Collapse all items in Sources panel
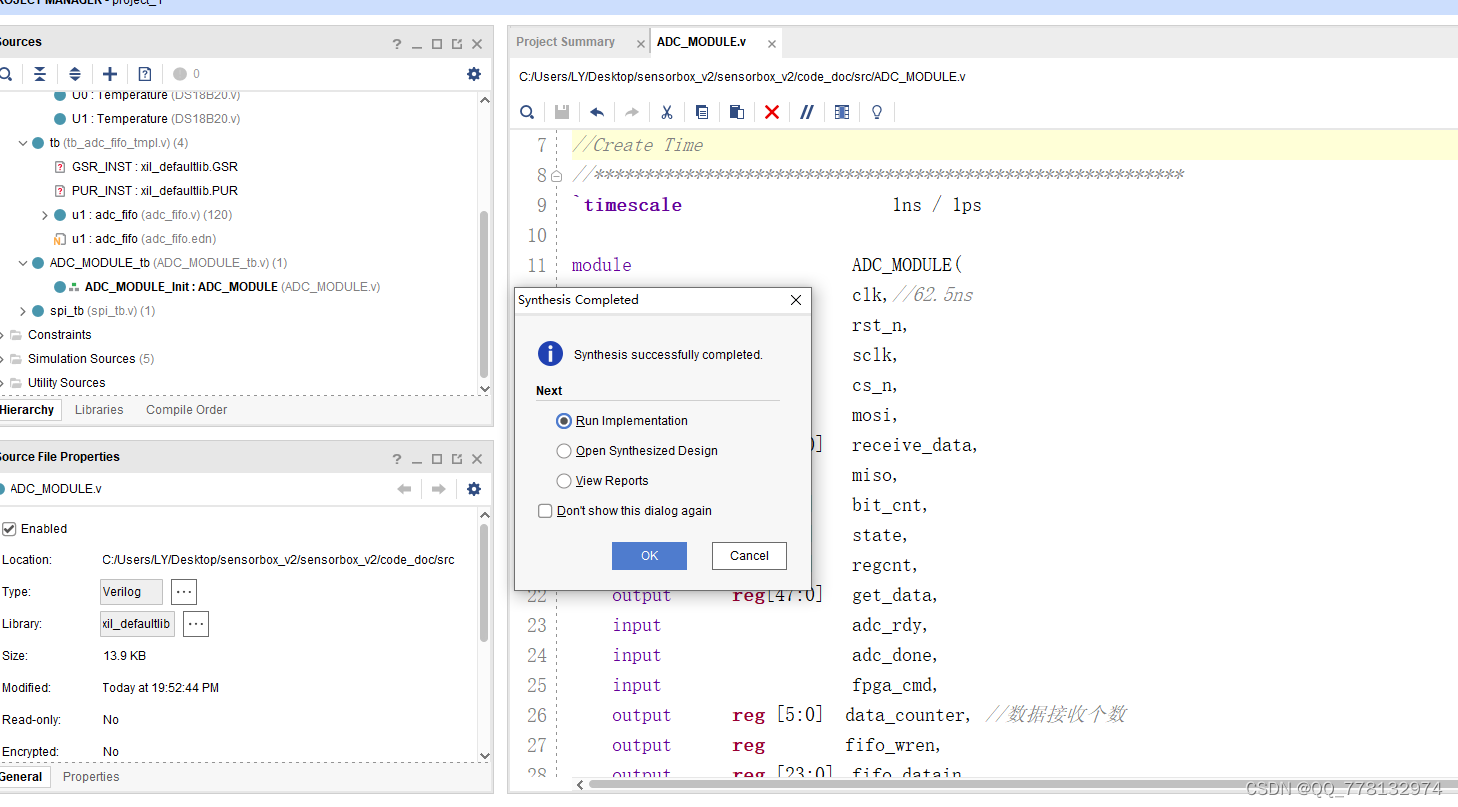1458x807 pixels. (39, 74)
